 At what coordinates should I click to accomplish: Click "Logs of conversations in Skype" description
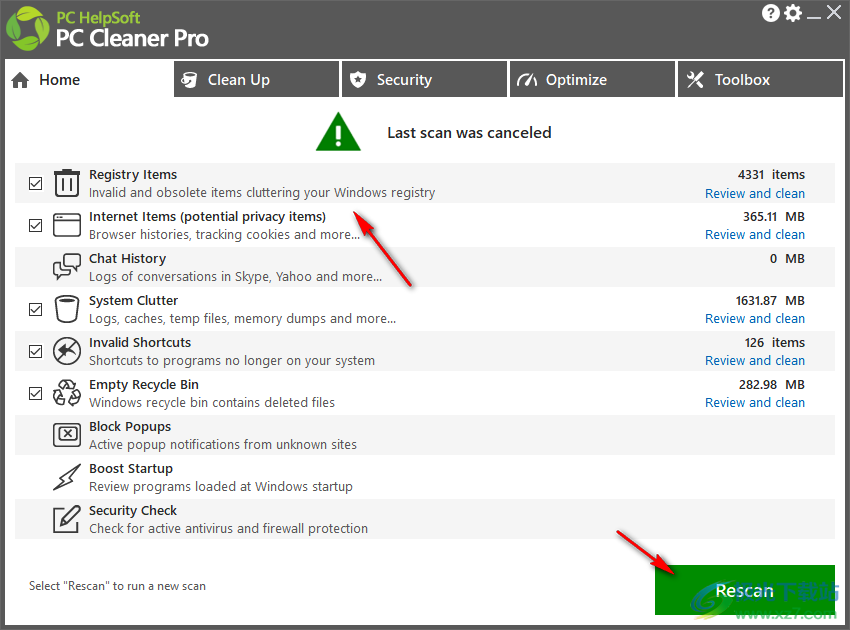tap(235, 277)
